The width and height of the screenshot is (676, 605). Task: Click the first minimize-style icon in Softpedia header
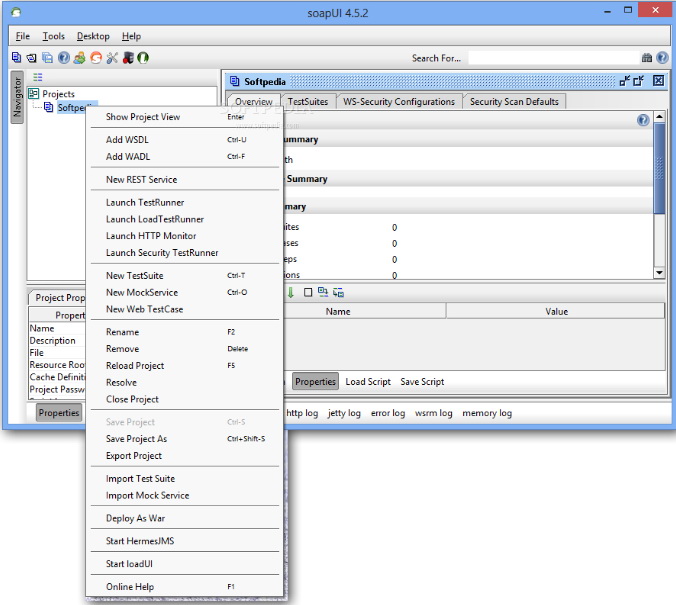(624, 81)
